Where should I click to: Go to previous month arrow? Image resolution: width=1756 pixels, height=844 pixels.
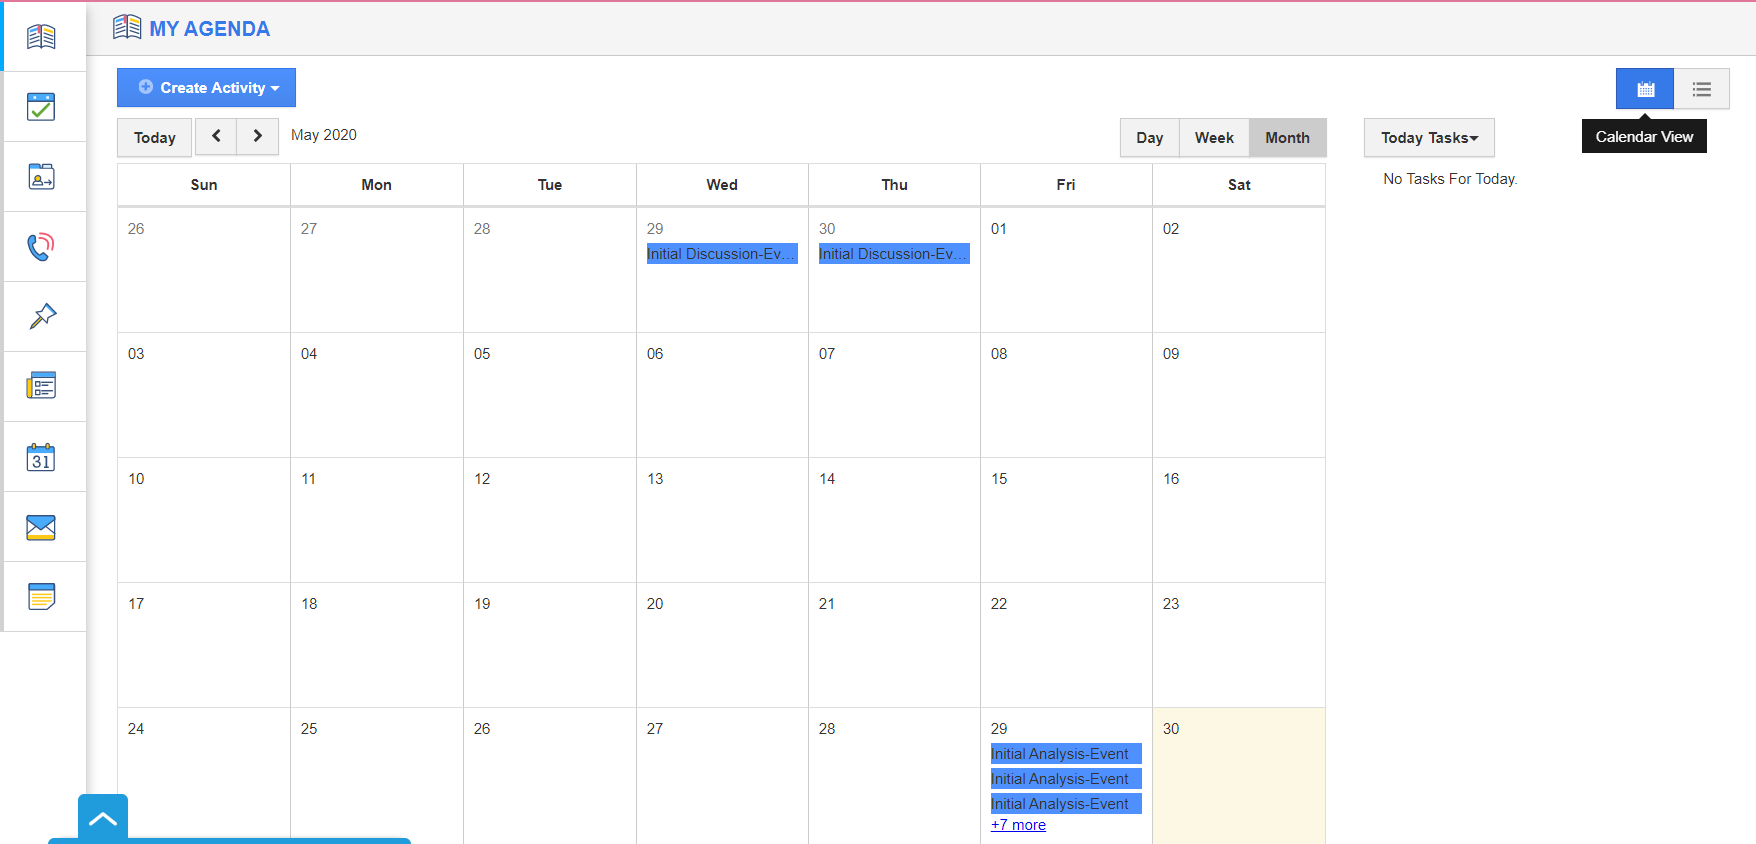[x=216, y=137]
